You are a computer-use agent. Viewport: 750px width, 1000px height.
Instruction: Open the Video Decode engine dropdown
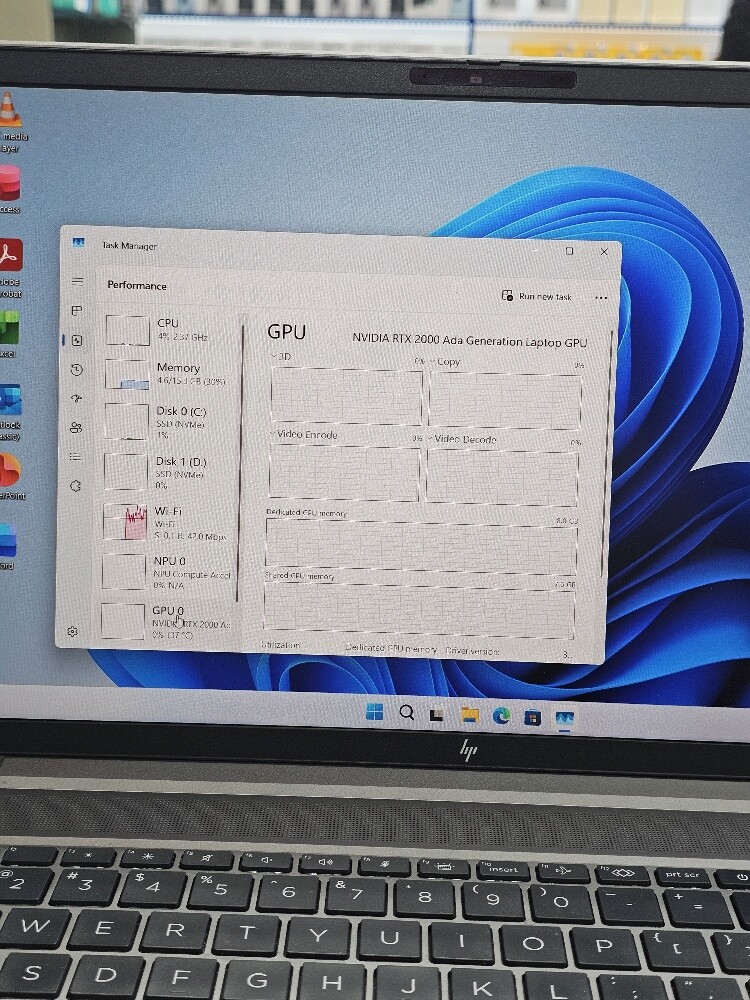pyautogui.click(x=462, y=439)
